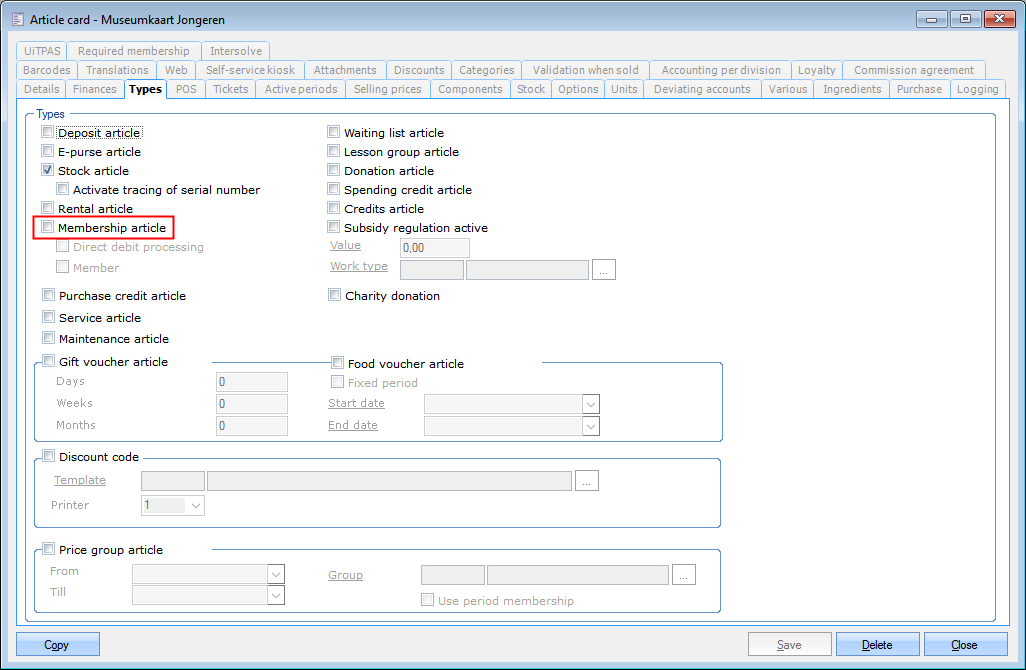Enable the Membership article checkbox
Viewport: 1026px width, 670px height.
tap(48, 228)
